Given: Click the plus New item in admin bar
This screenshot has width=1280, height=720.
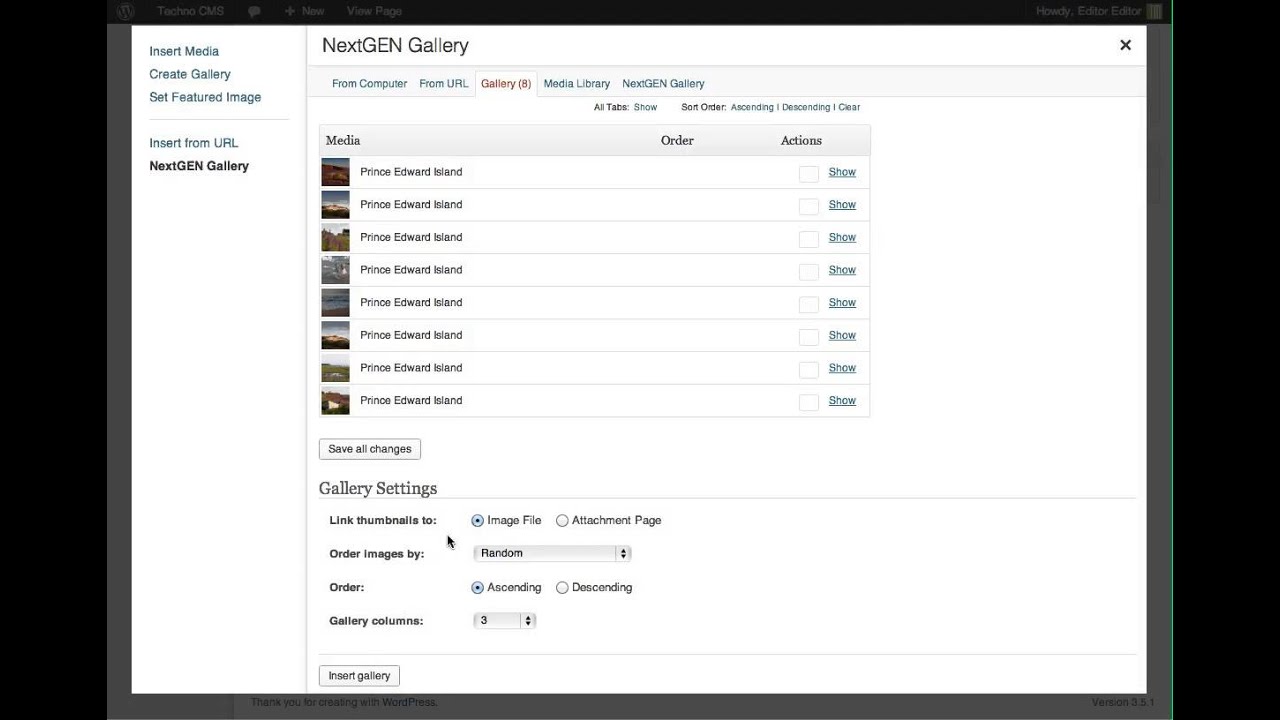Looking at the screenshot, I should point(304,11).
